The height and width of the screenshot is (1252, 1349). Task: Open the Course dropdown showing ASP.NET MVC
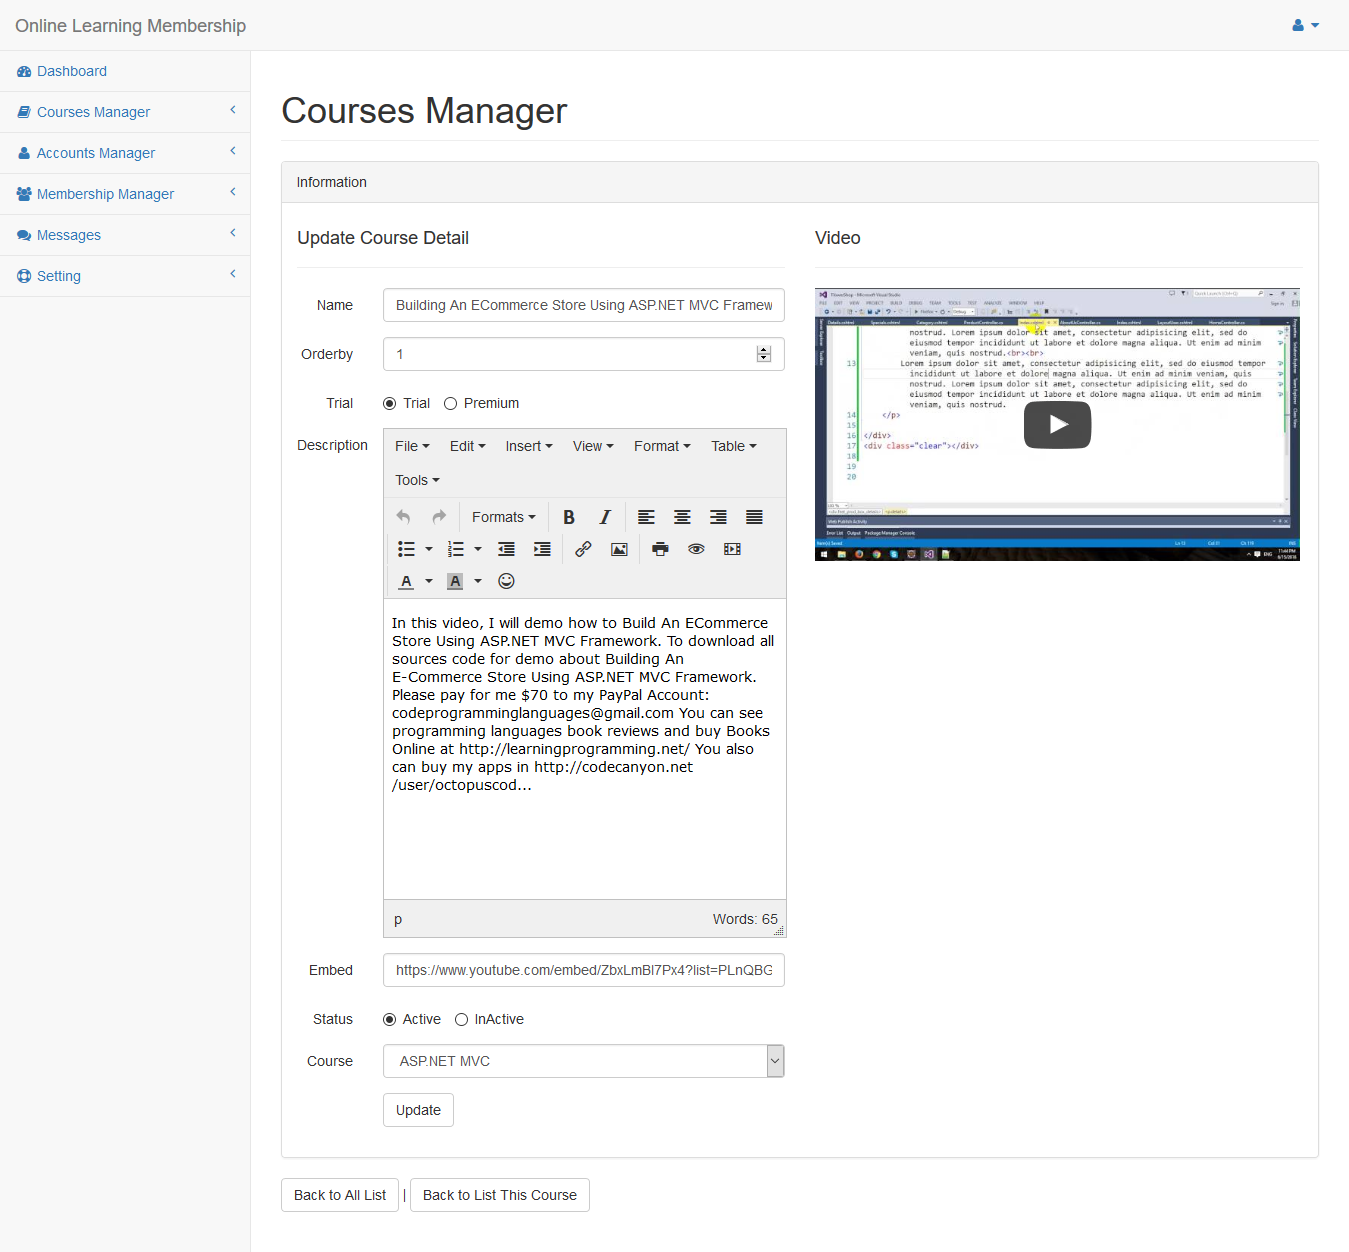[x=583, y=1061]
